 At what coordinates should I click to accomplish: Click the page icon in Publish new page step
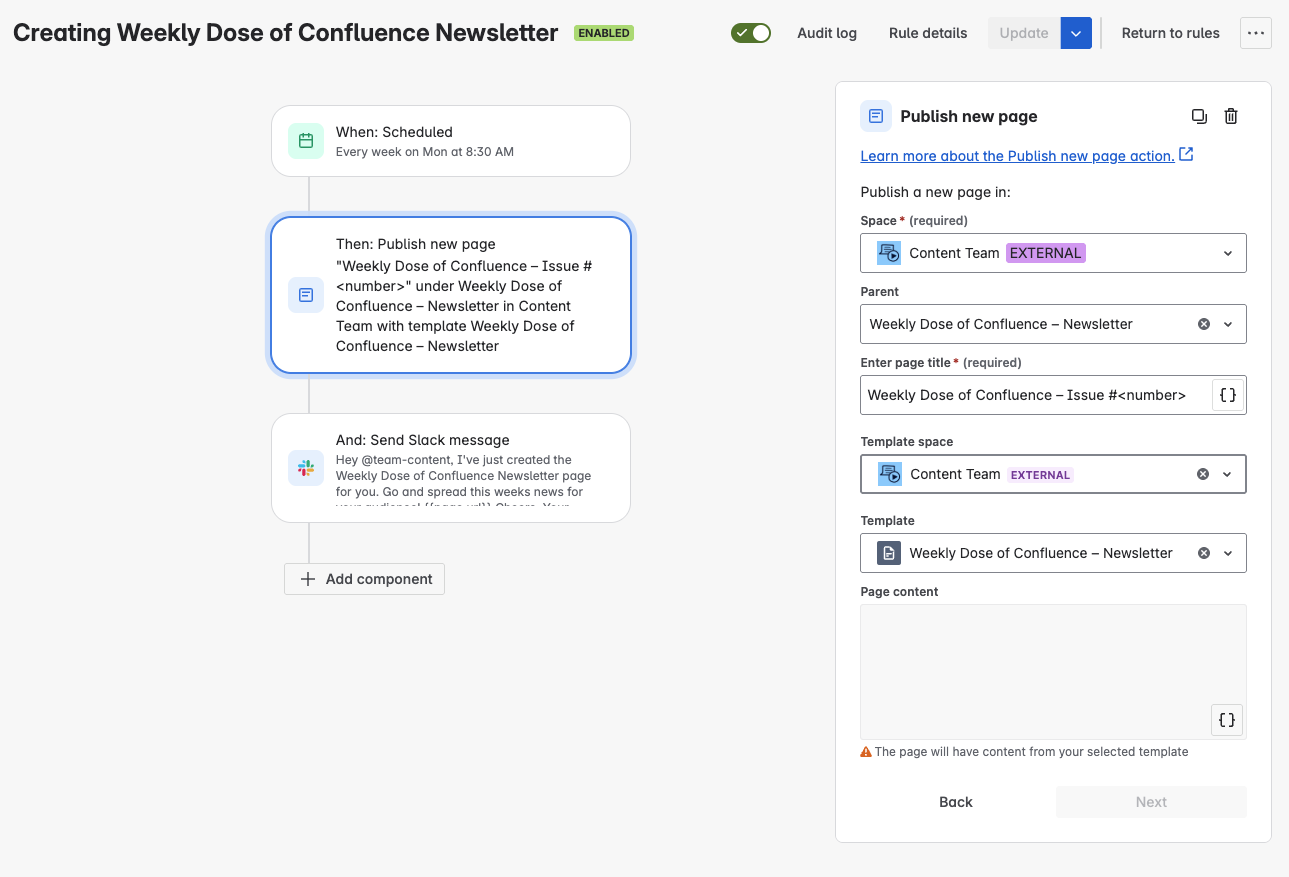306,295
